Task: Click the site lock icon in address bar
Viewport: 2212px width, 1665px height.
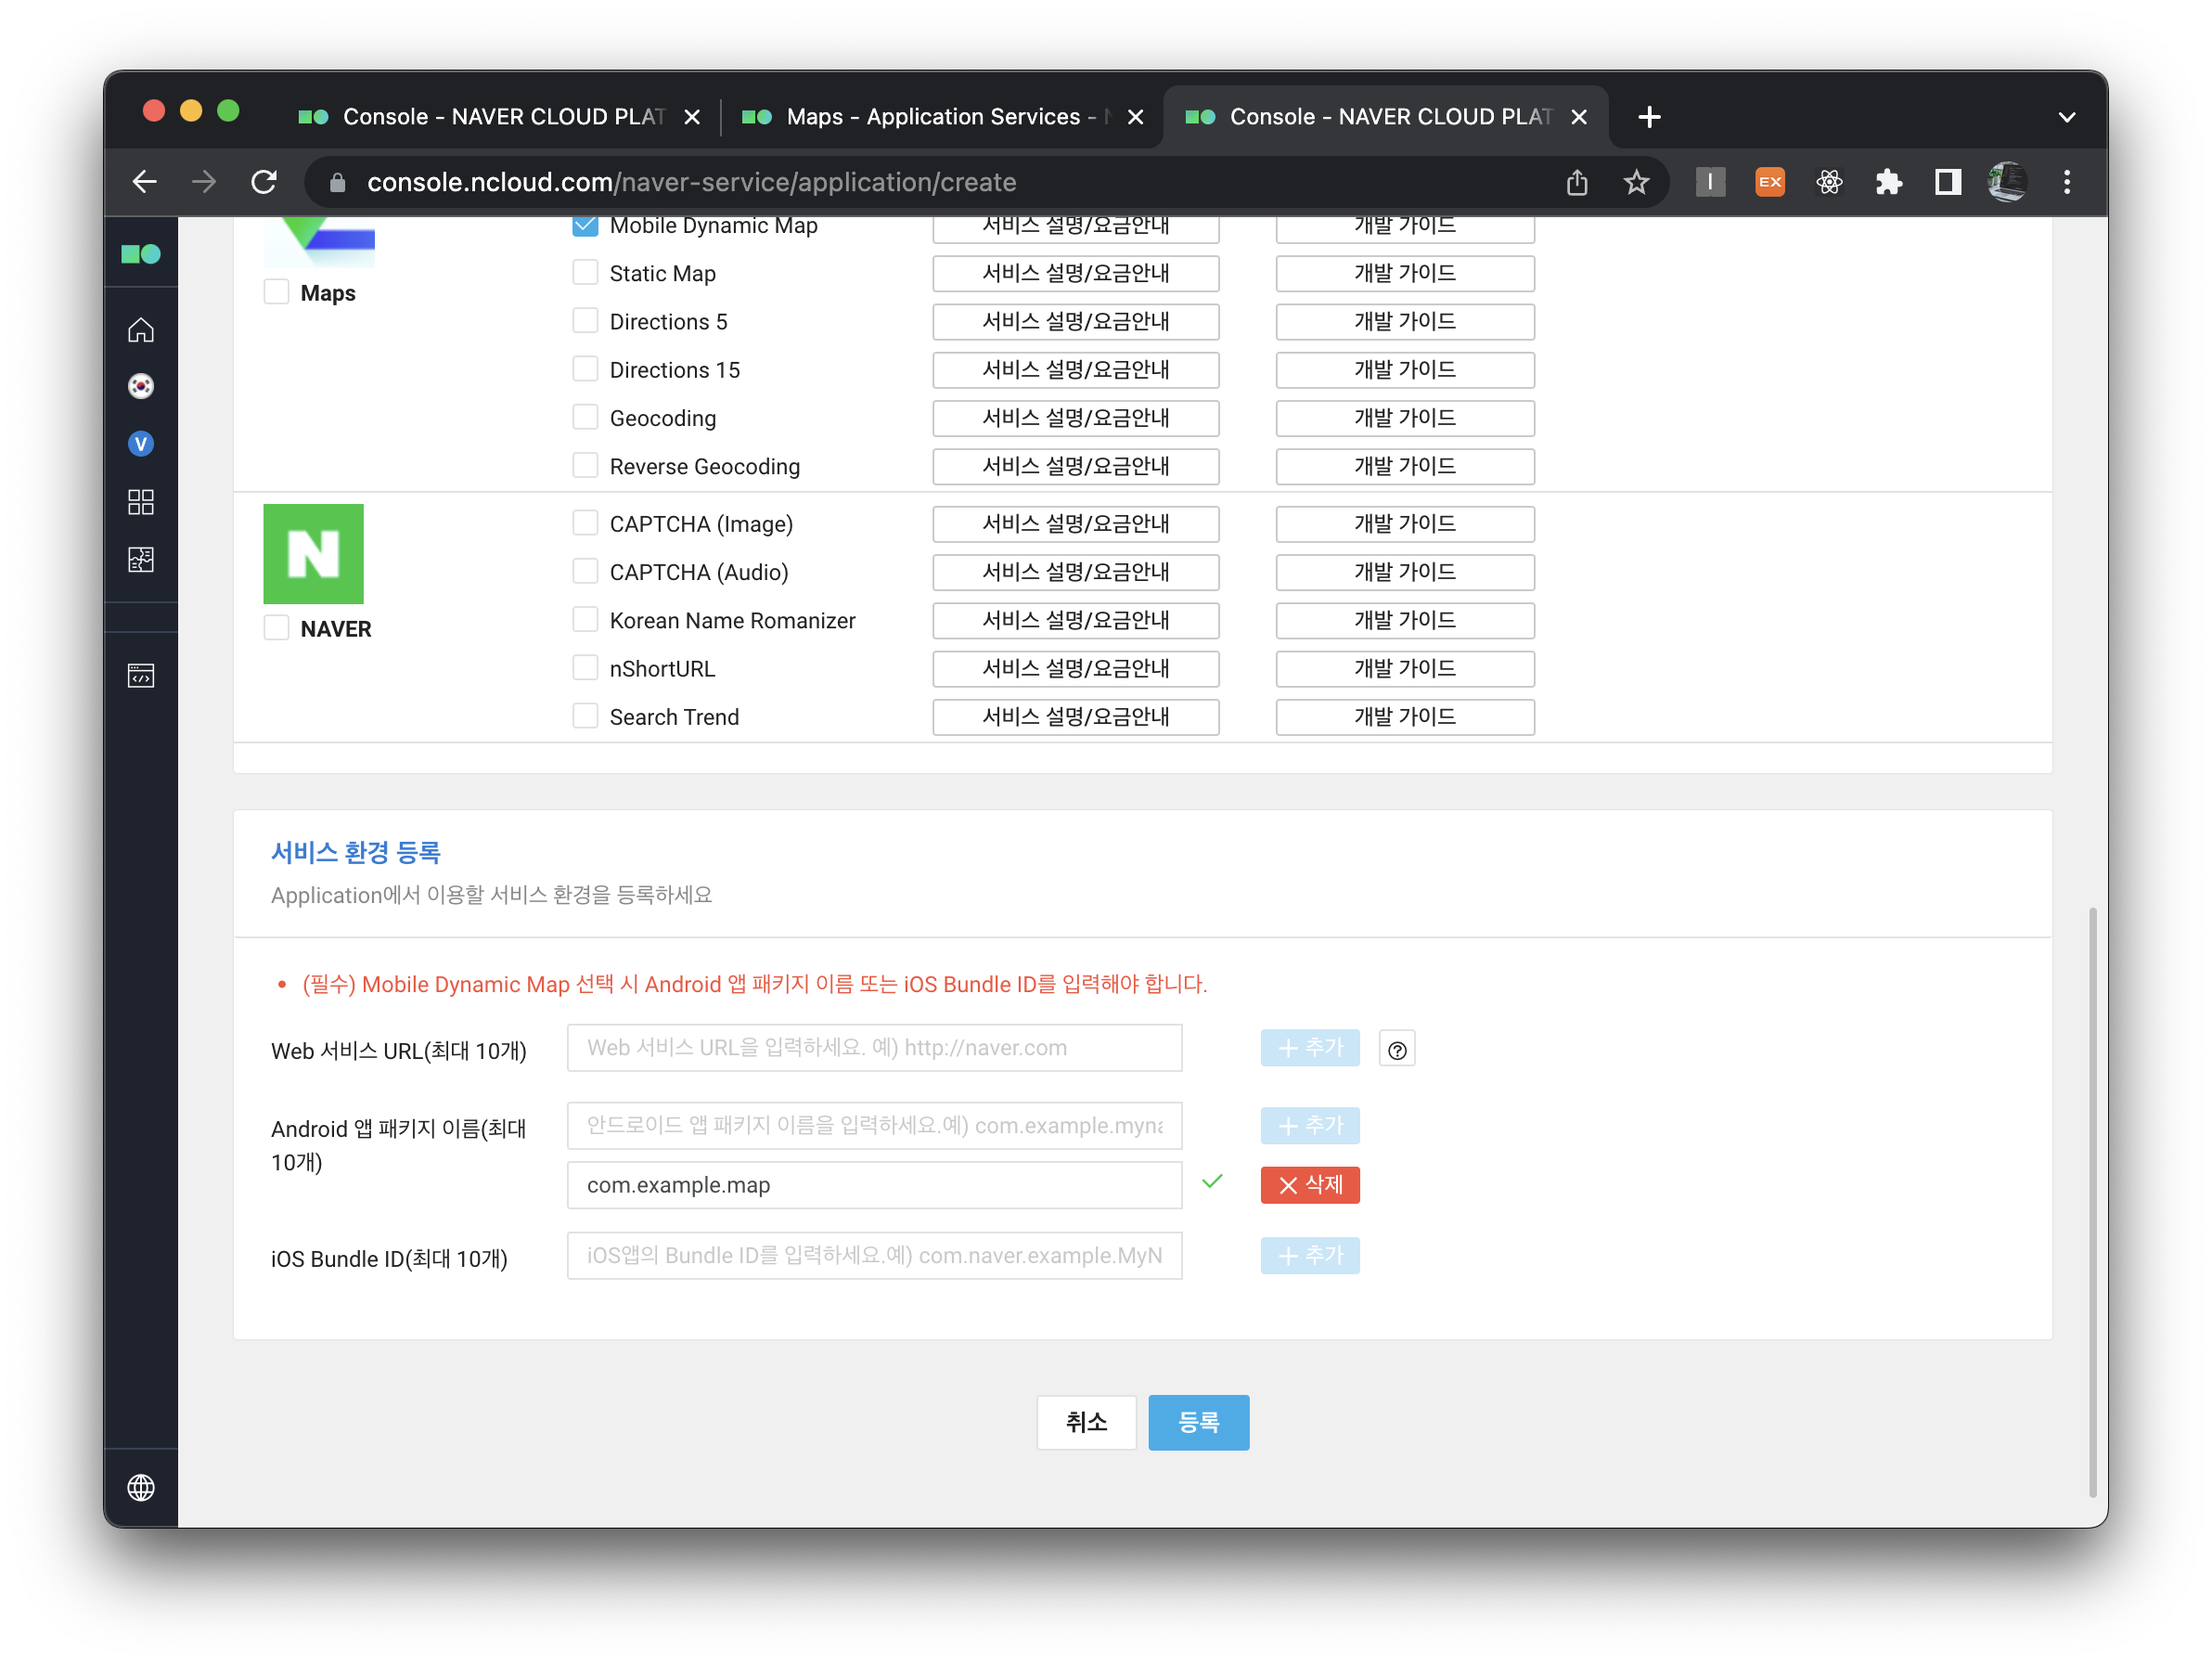Action: coord(338,182)
